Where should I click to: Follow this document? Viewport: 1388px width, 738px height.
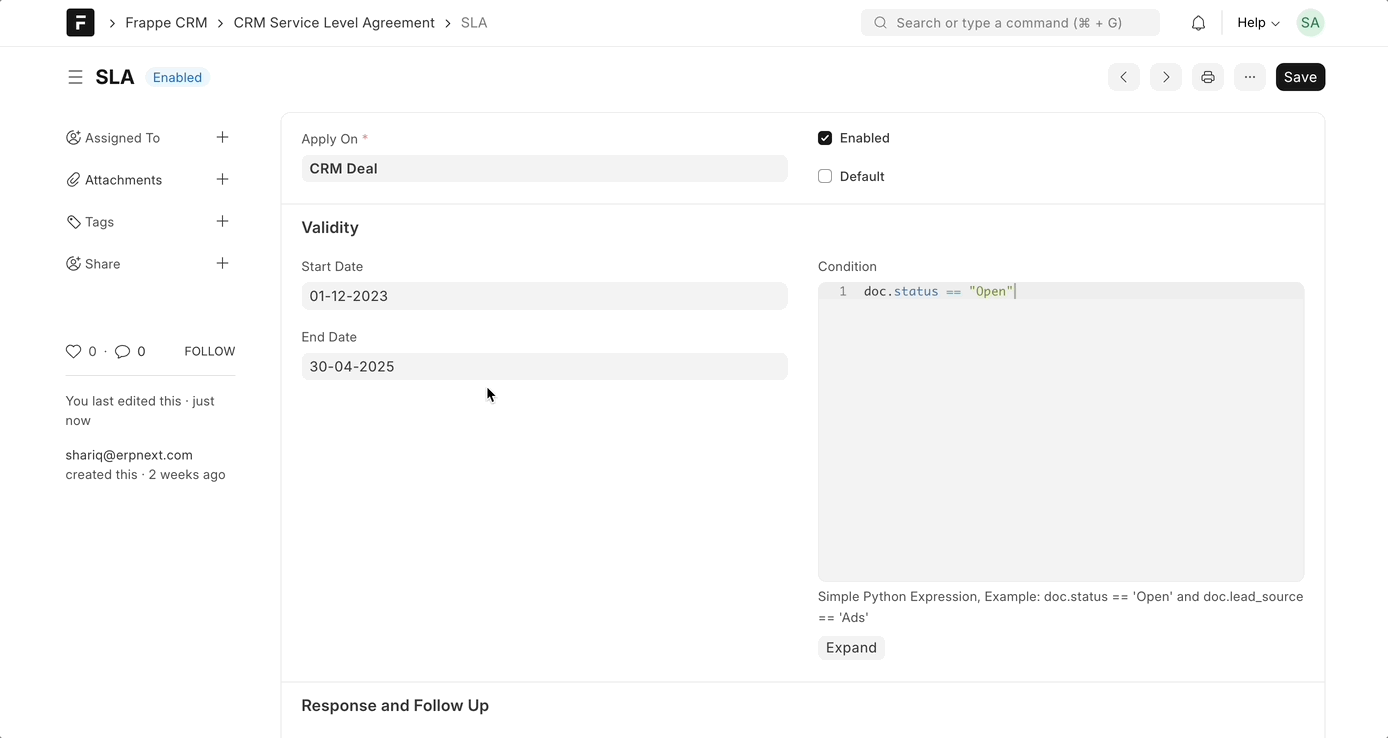(210, 351)
